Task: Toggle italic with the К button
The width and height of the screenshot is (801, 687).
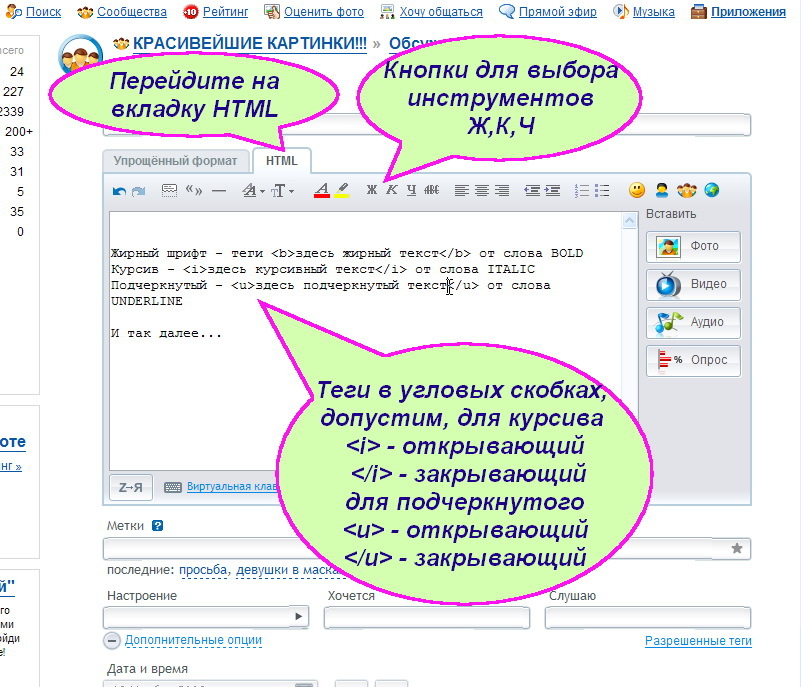Action: 392,190
